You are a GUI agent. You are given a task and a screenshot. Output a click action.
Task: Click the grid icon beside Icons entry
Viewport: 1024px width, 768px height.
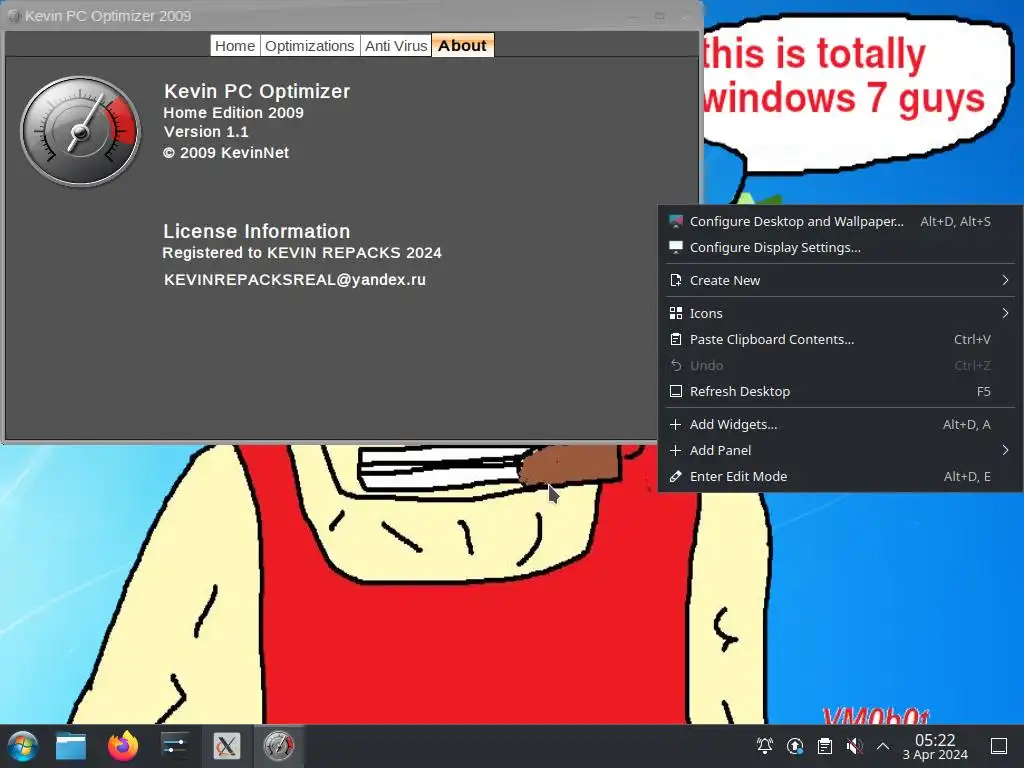(676, 313)
